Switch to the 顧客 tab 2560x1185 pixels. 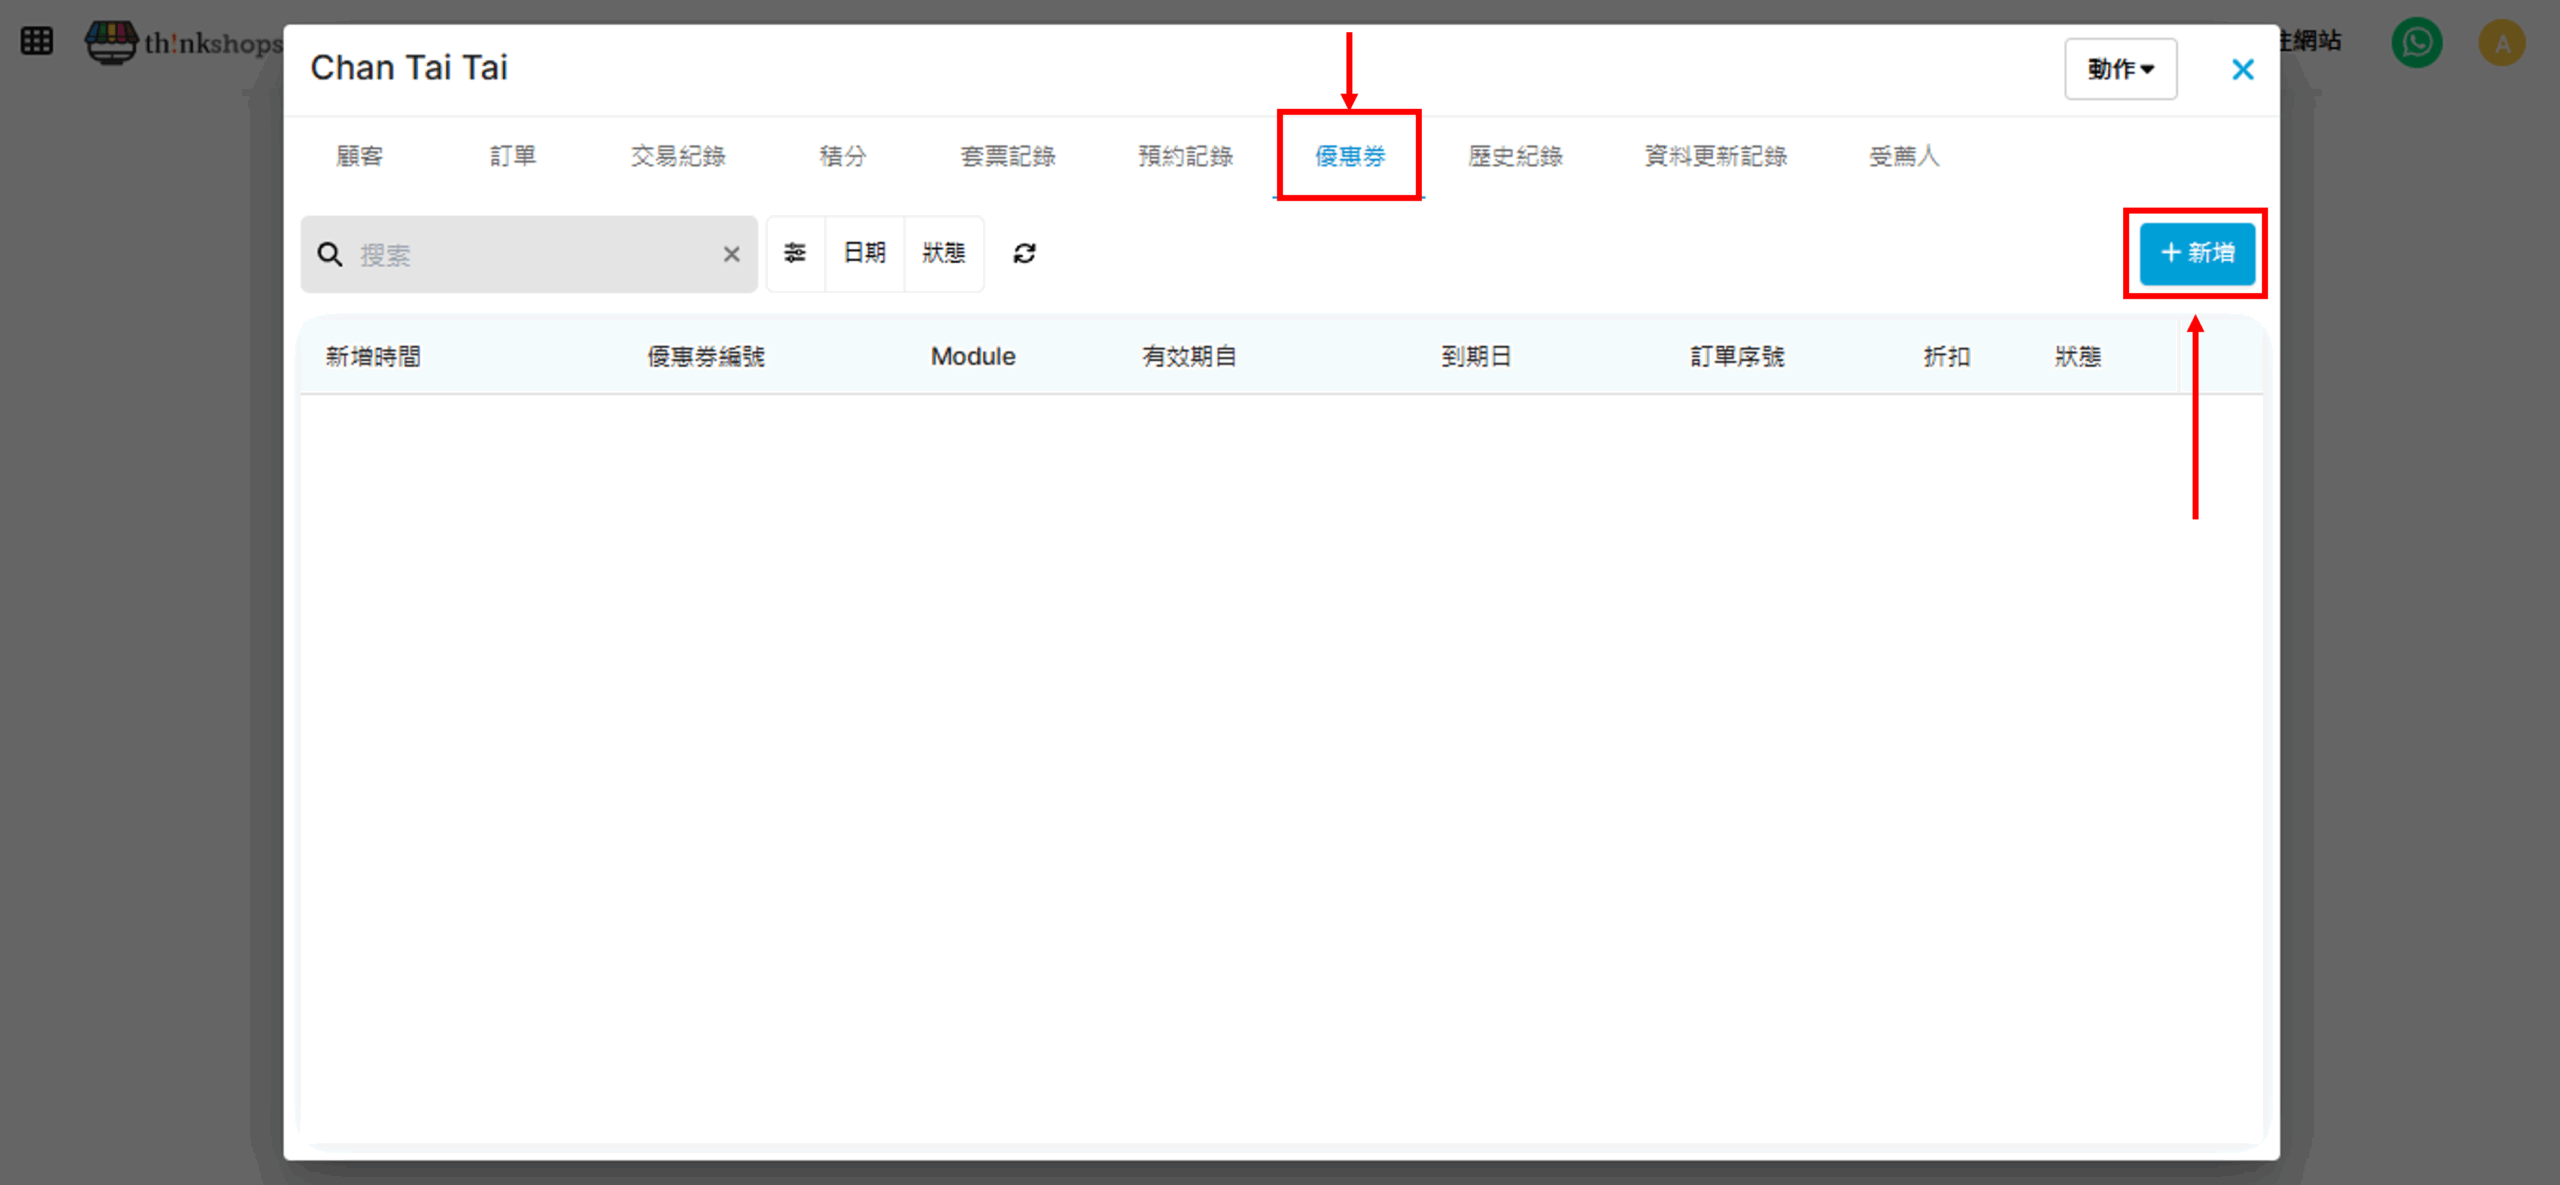click(359, 156)
